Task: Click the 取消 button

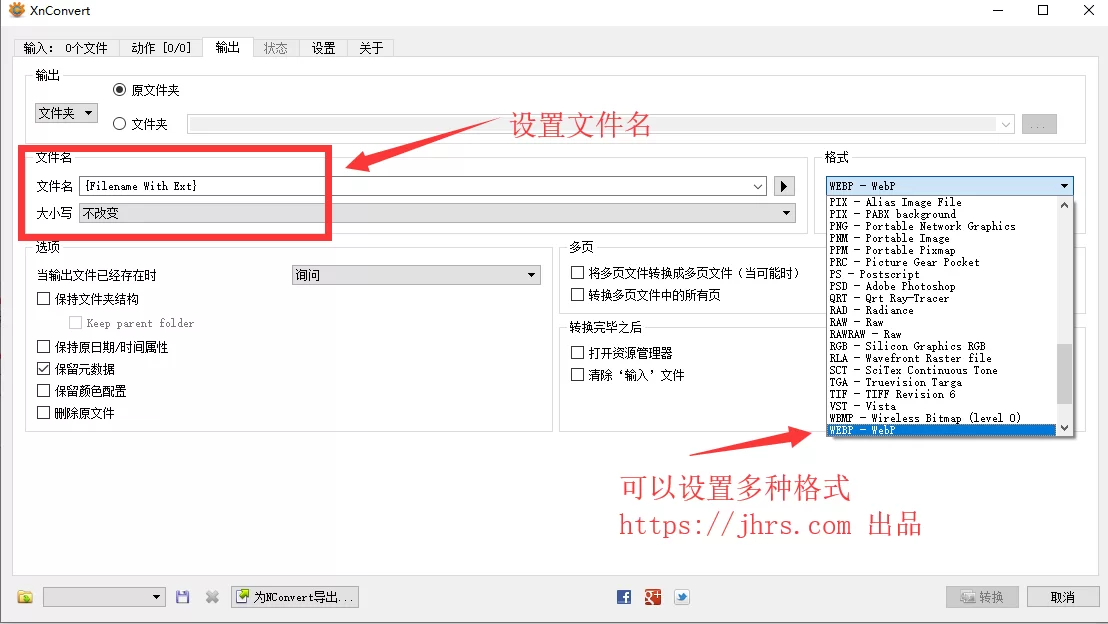Action: 1063,597
